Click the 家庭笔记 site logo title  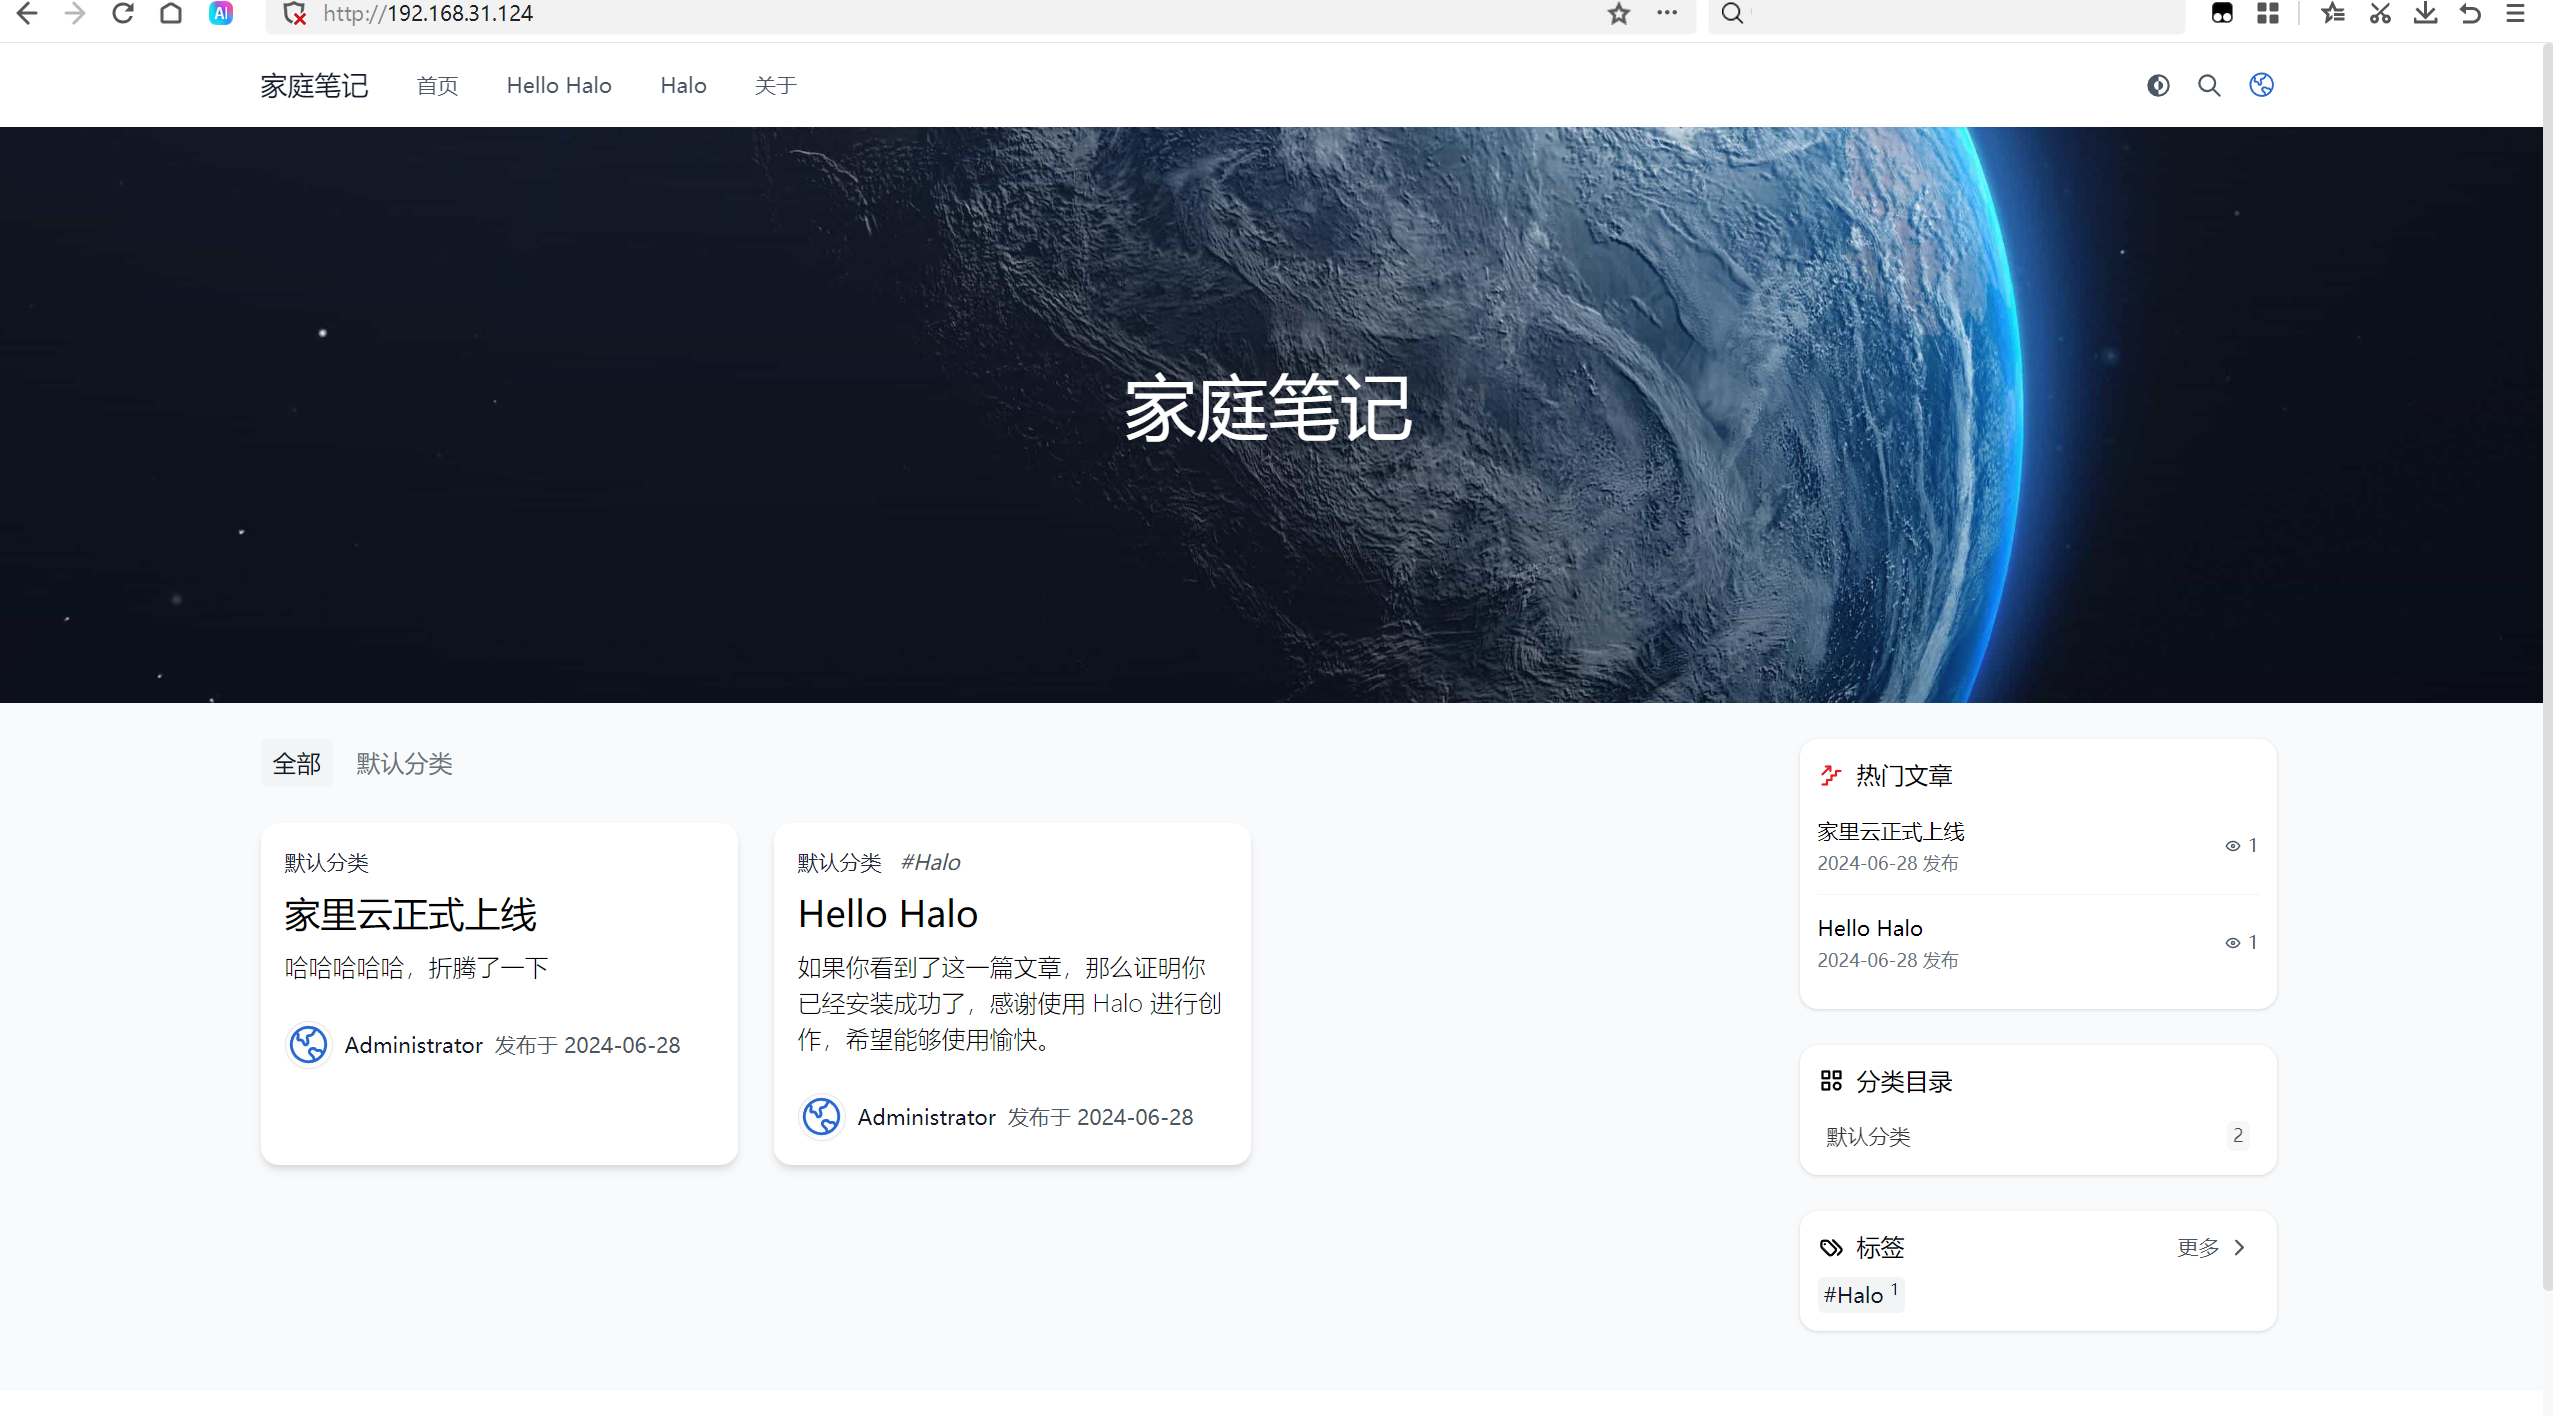tap(314, 86)
